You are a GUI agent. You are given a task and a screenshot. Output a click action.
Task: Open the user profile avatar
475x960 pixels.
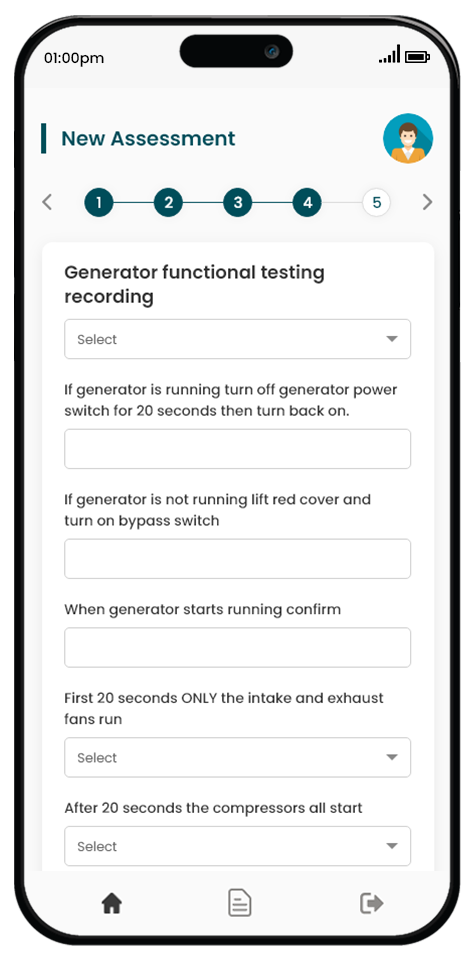408,138
